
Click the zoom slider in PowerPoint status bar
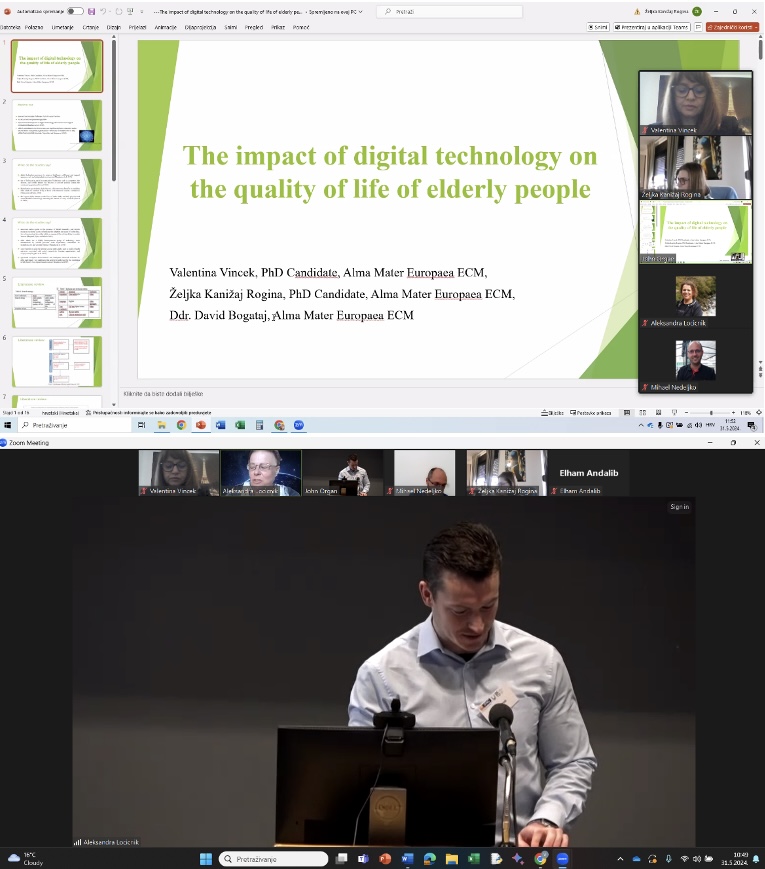click(710, 413)
